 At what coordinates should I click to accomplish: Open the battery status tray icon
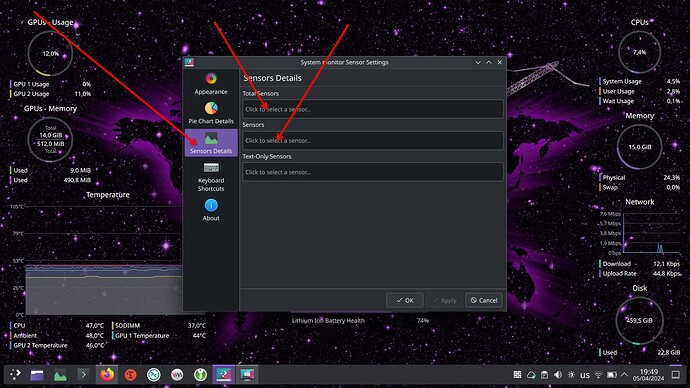612,375
